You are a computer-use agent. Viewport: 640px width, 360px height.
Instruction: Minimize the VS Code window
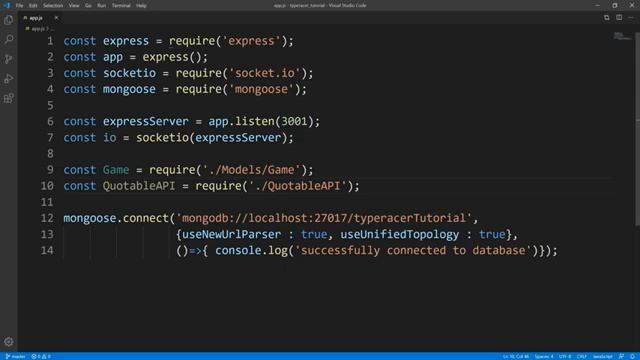pos(598,5)
